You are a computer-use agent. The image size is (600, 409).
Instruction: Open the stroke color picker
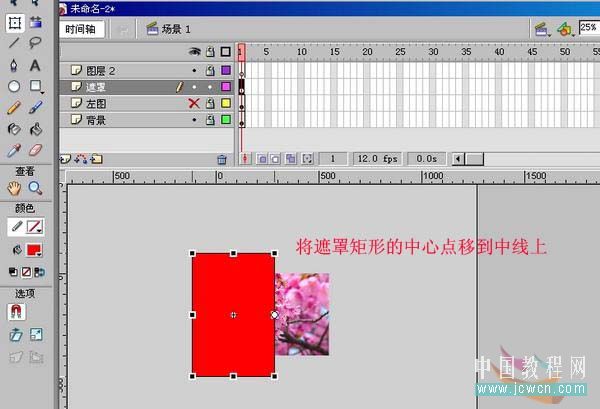(34, 227)
